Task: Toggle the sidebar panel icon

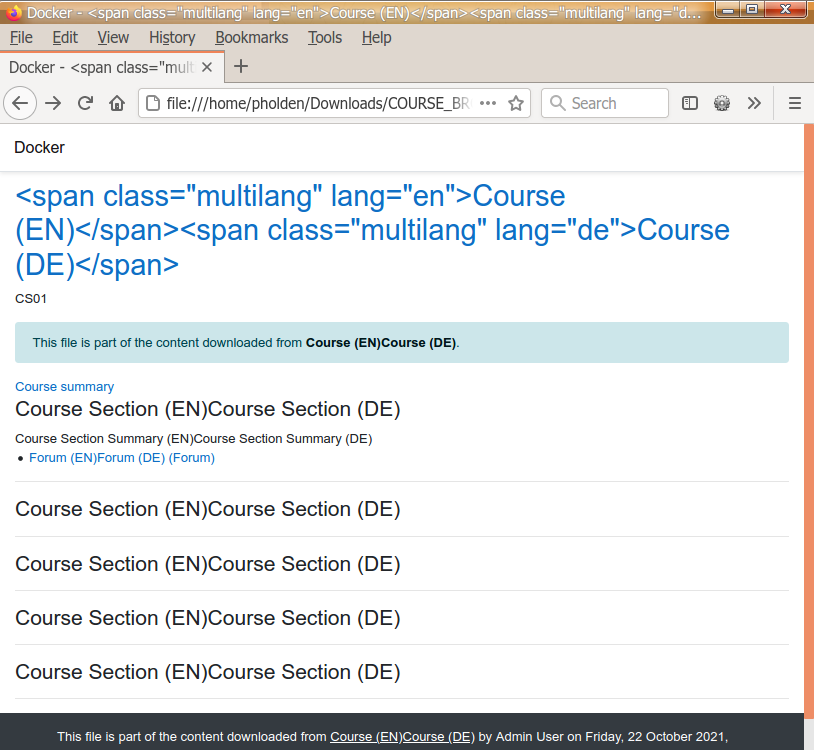Action: pyautogui.click(x=689, y=103)
